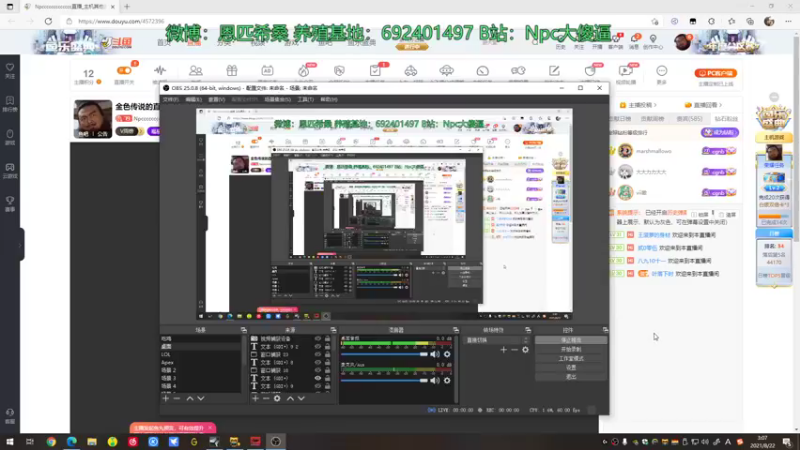Hide the 文本 (GDI+) 8 source
The width and height of the screenshot is (800, 450).
click(x=318, y=362)
